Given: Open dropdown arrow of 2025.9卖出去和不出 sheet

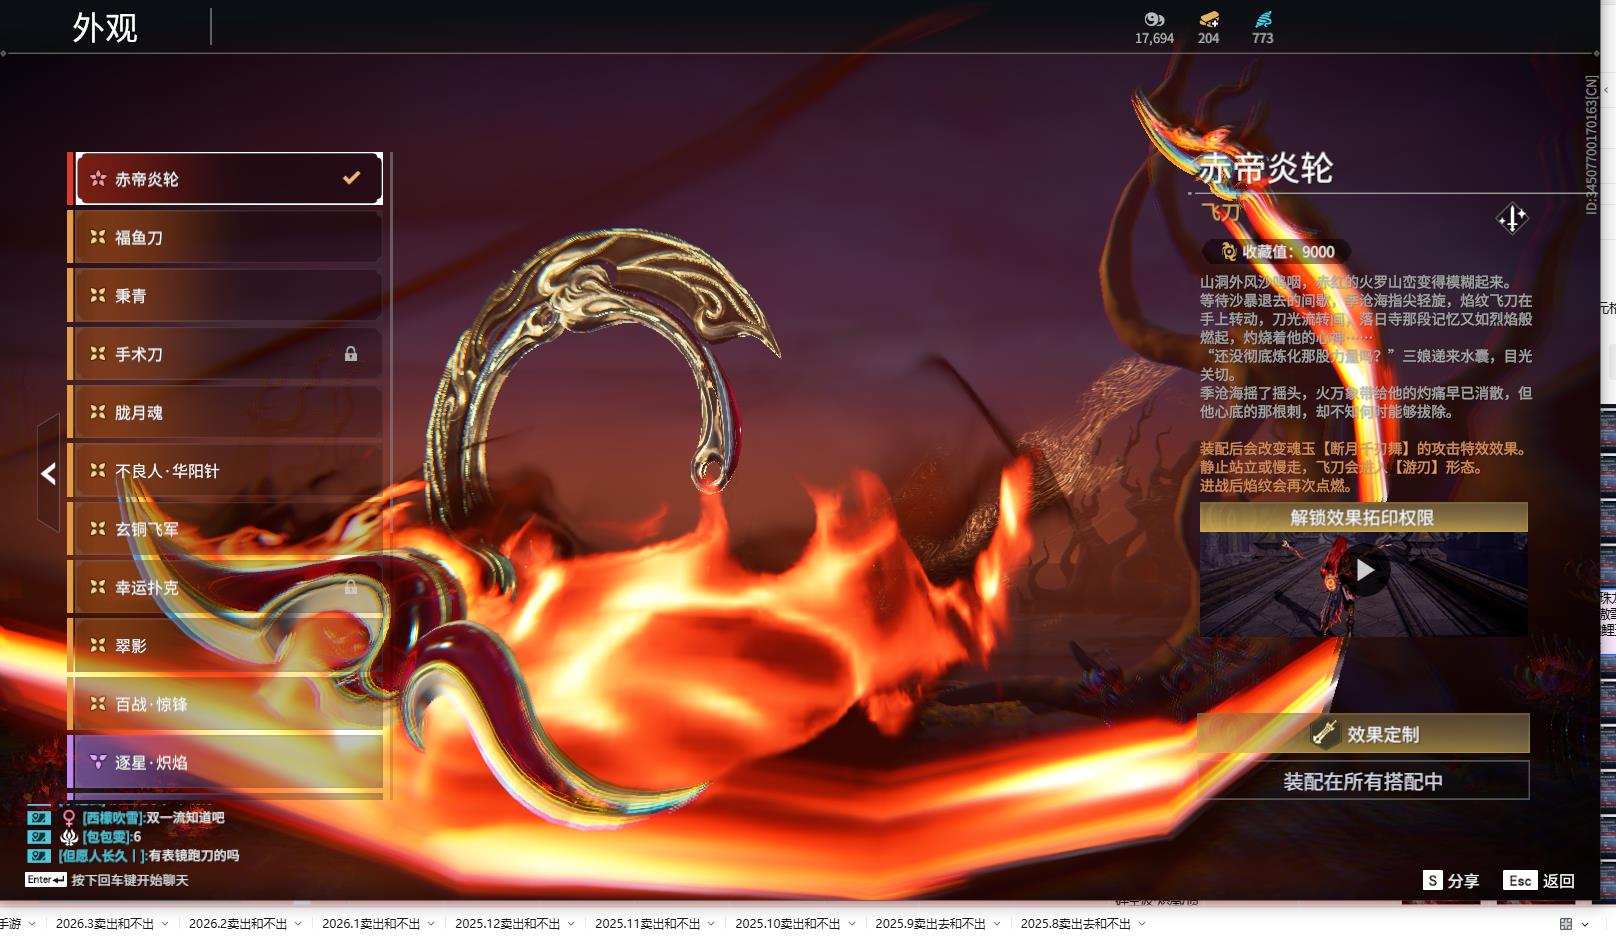Looking at the screenshot, I should tap(997, 924).
